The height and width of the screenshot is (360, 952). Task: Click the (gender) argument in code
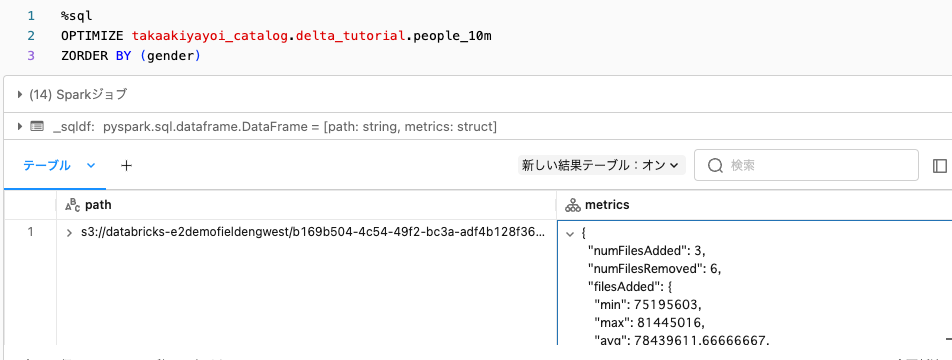[169, 56]
